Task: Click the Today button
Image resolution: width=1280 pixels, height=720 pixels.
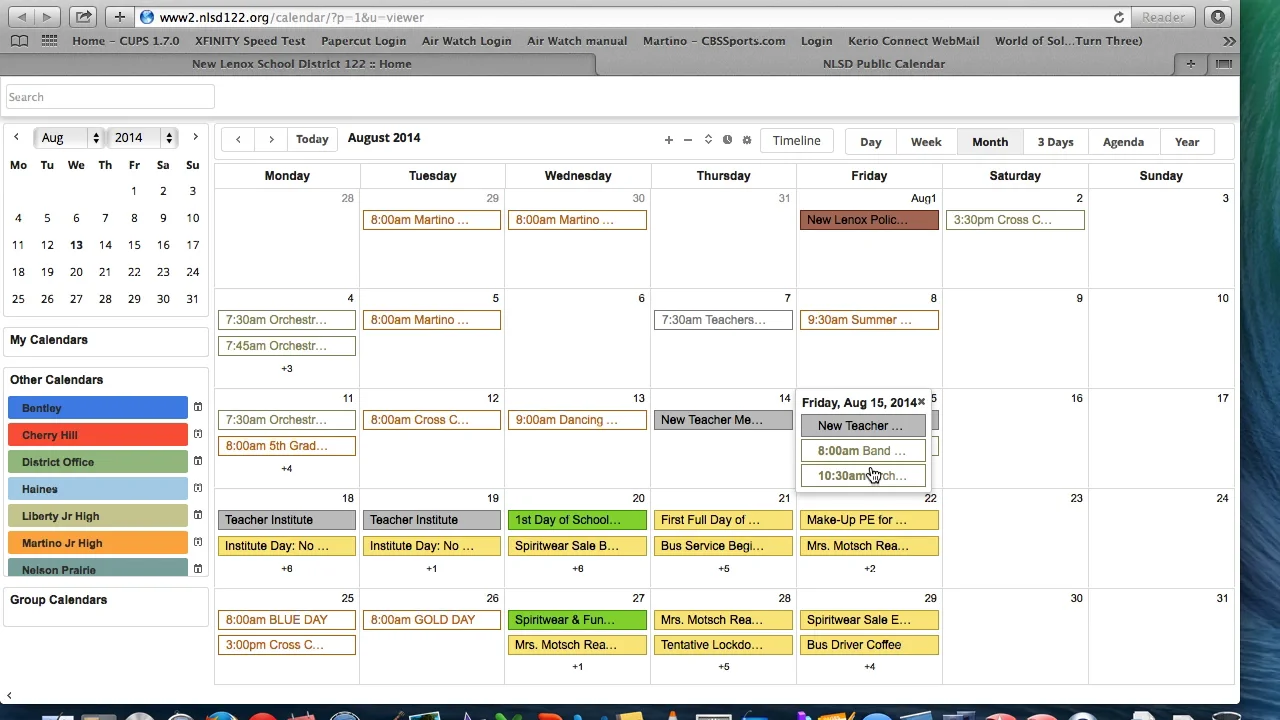Action: point(312,140)
